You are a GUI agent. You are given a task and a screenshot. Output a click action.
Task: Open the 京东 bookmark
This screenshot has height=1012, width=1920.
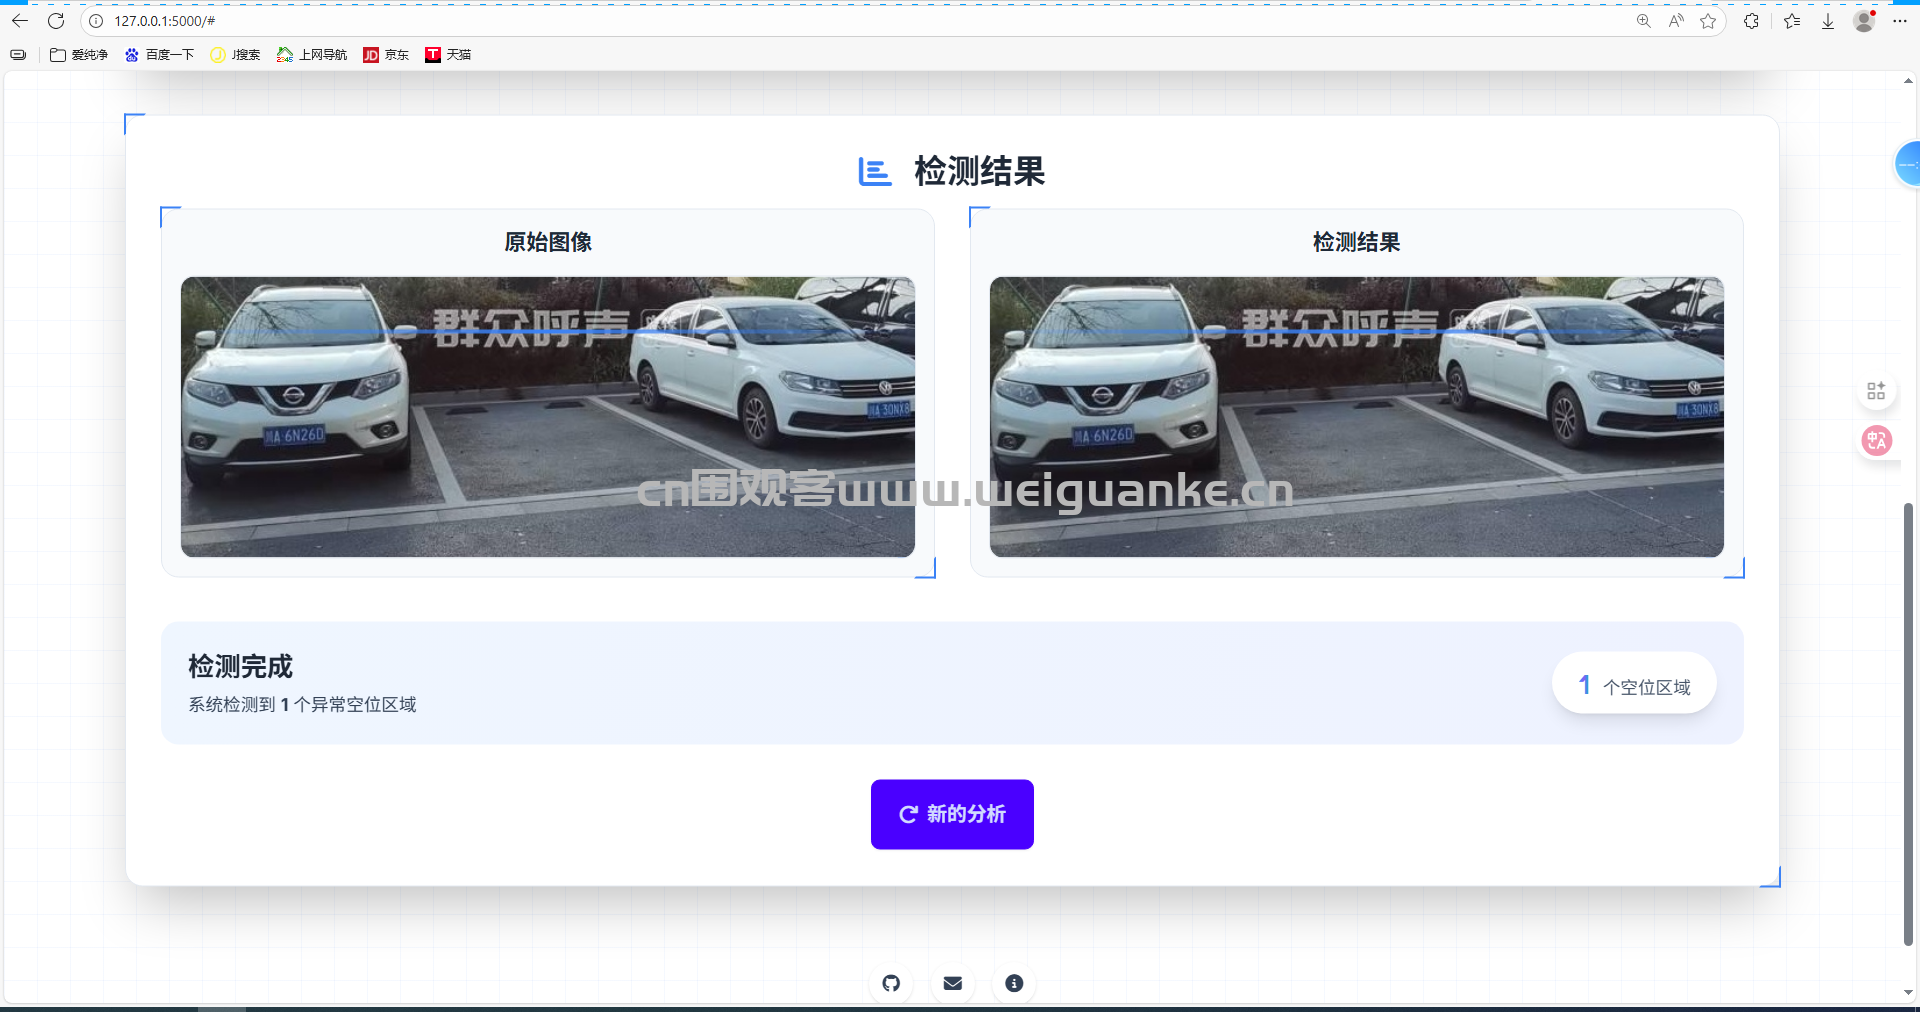tap(386, 55)
